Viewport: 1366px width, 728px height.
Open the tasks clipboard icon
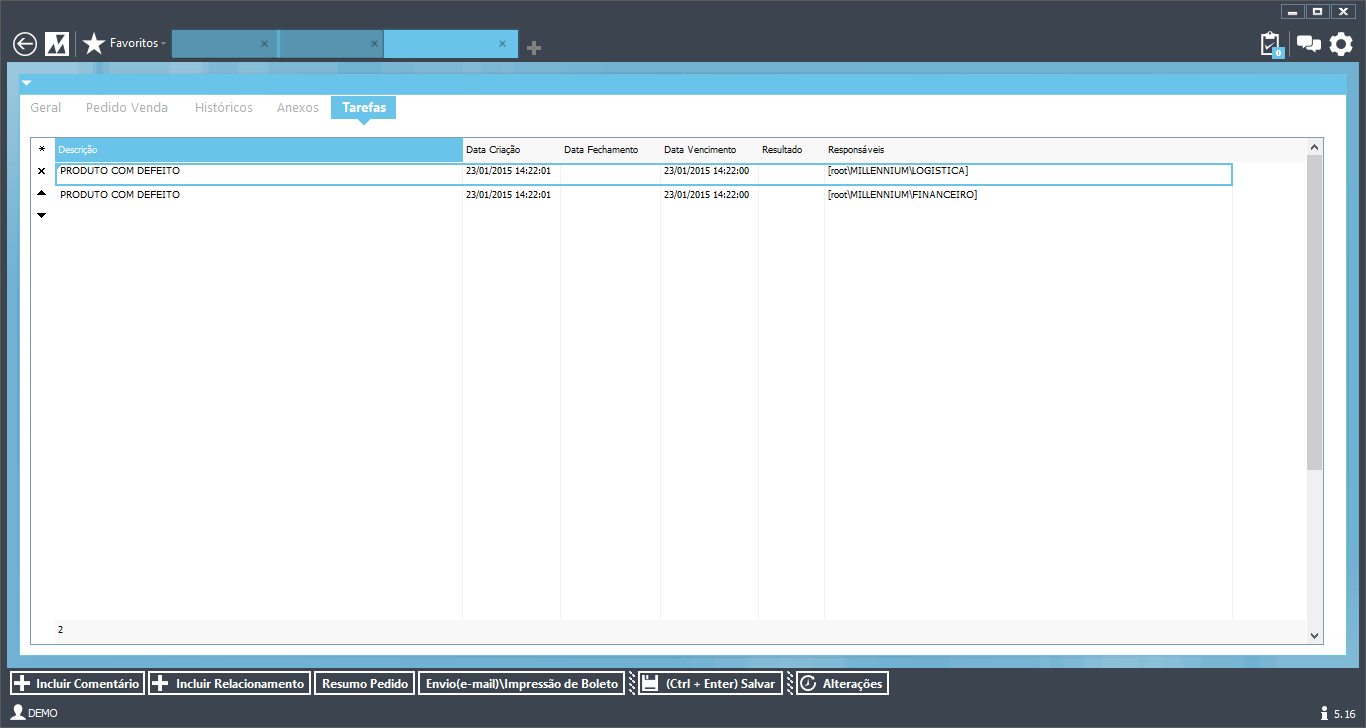[1270, 44]
